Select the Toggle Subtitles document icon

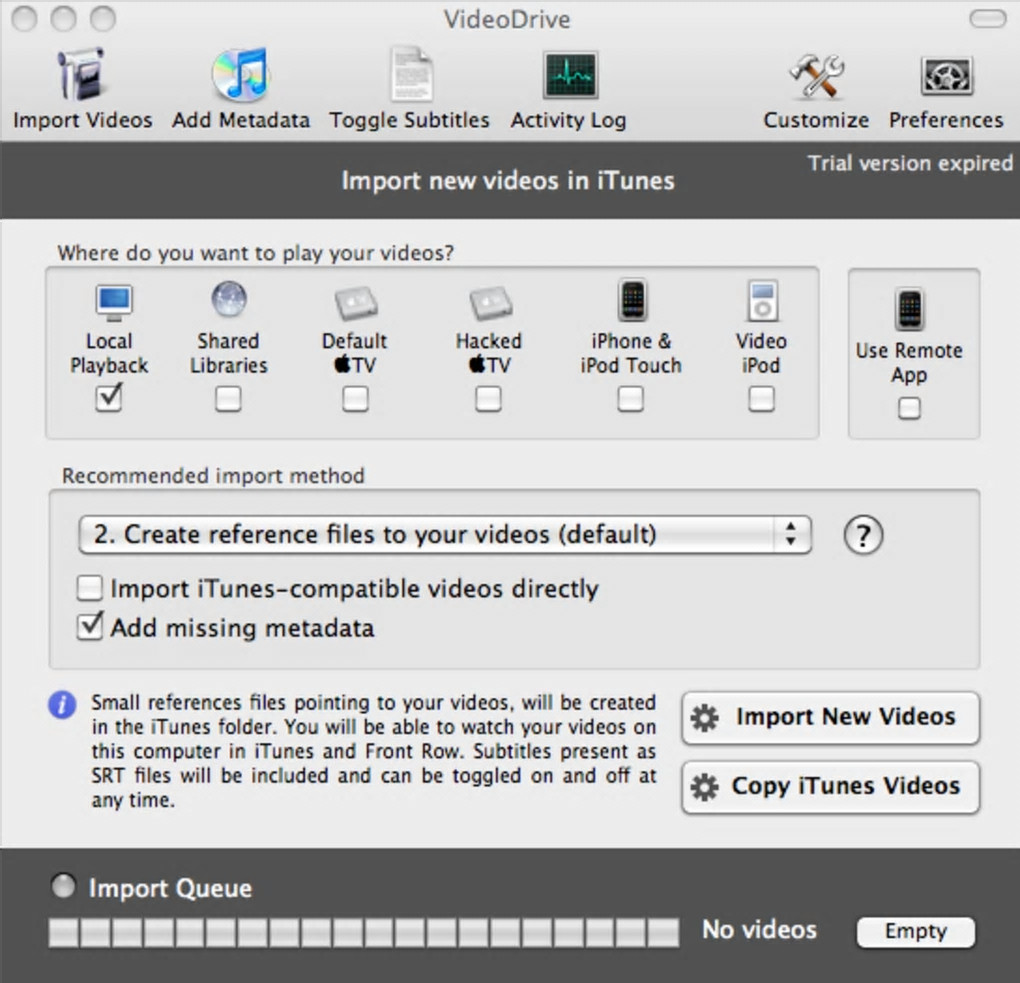pos(411,74)
